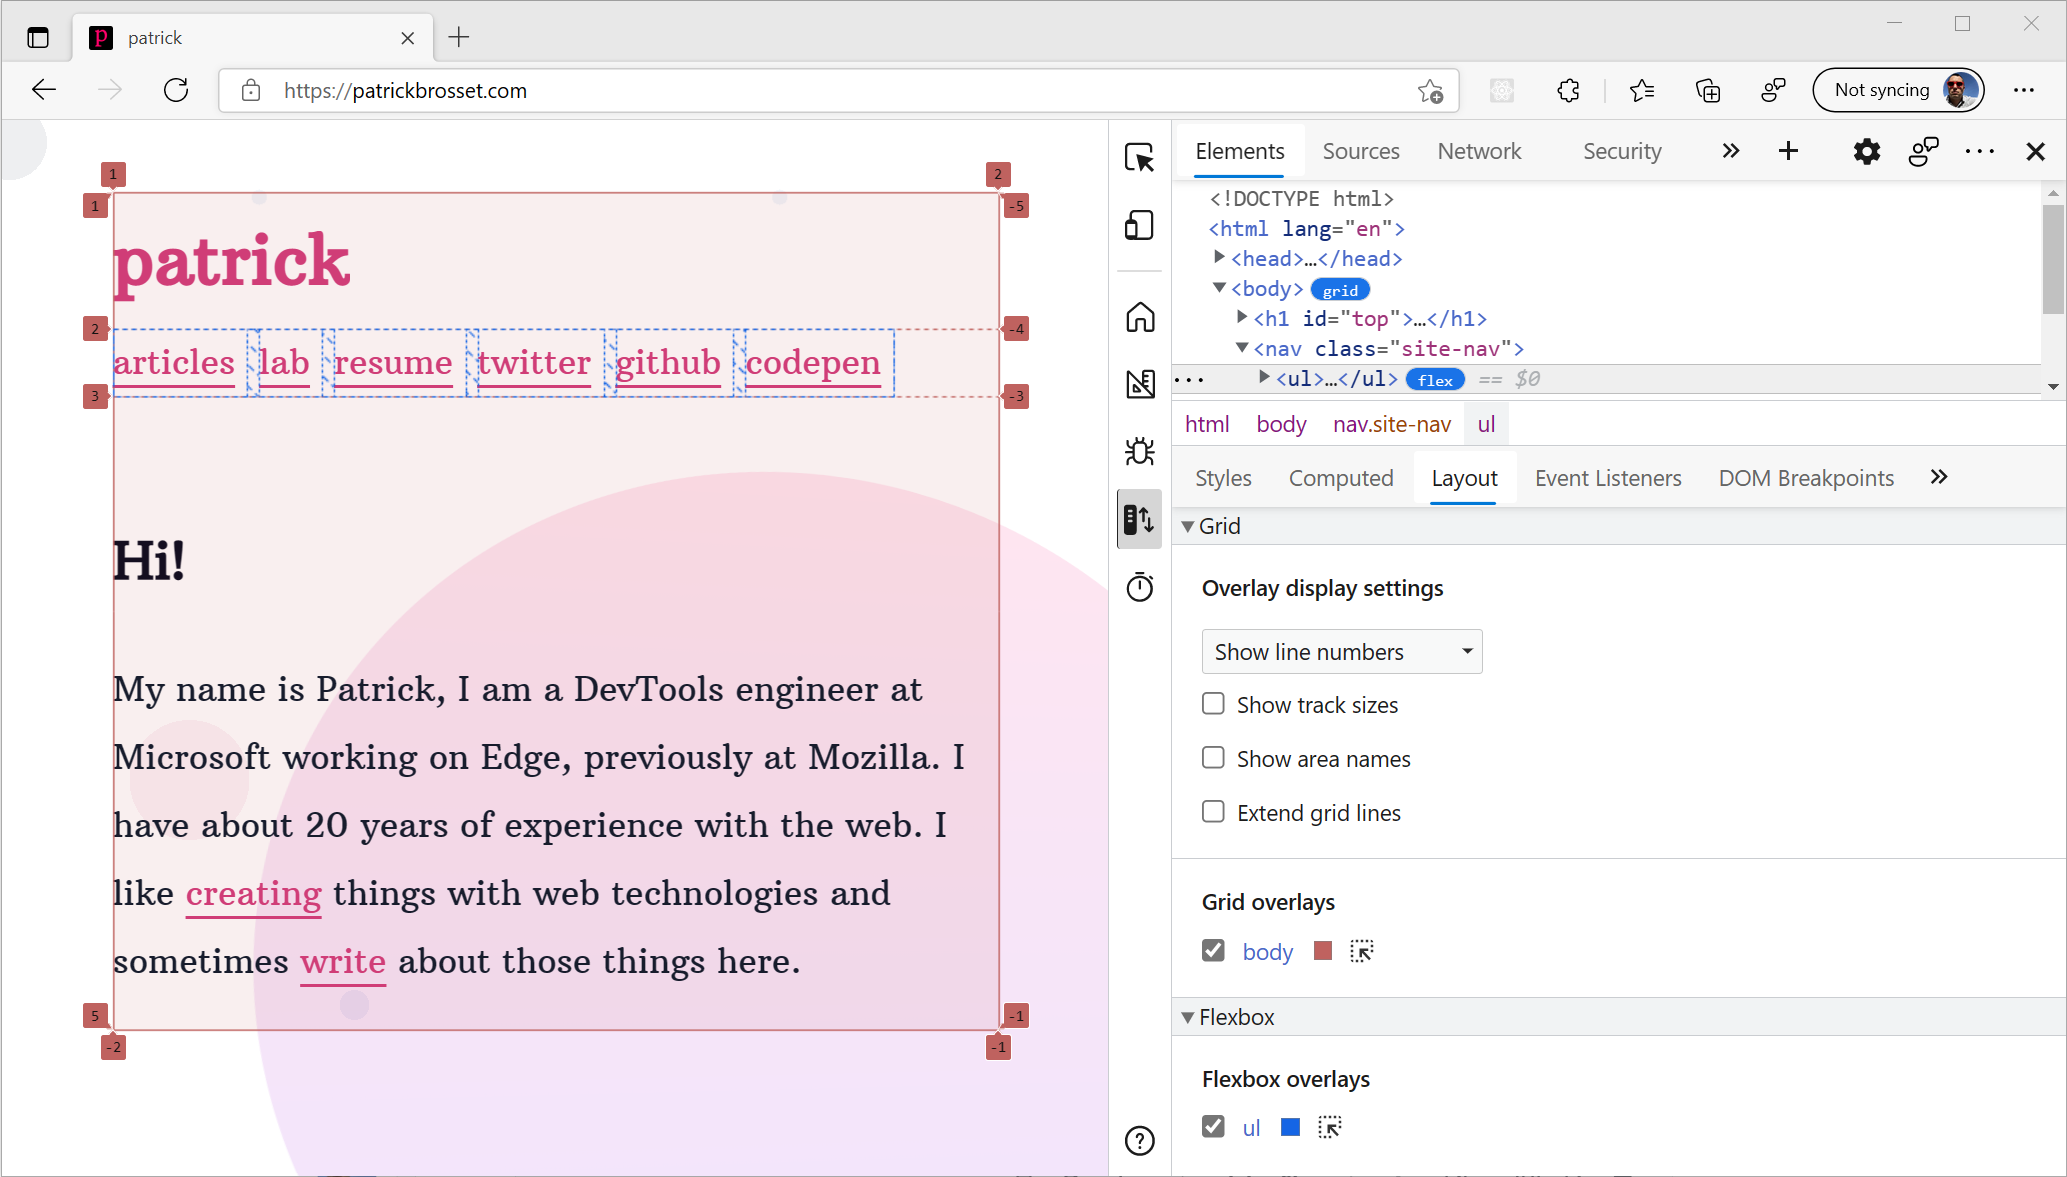Viewport: 2067px width, 1177px height.
Task: Toggle the device emulation mode
Action: pos(1139,225)
